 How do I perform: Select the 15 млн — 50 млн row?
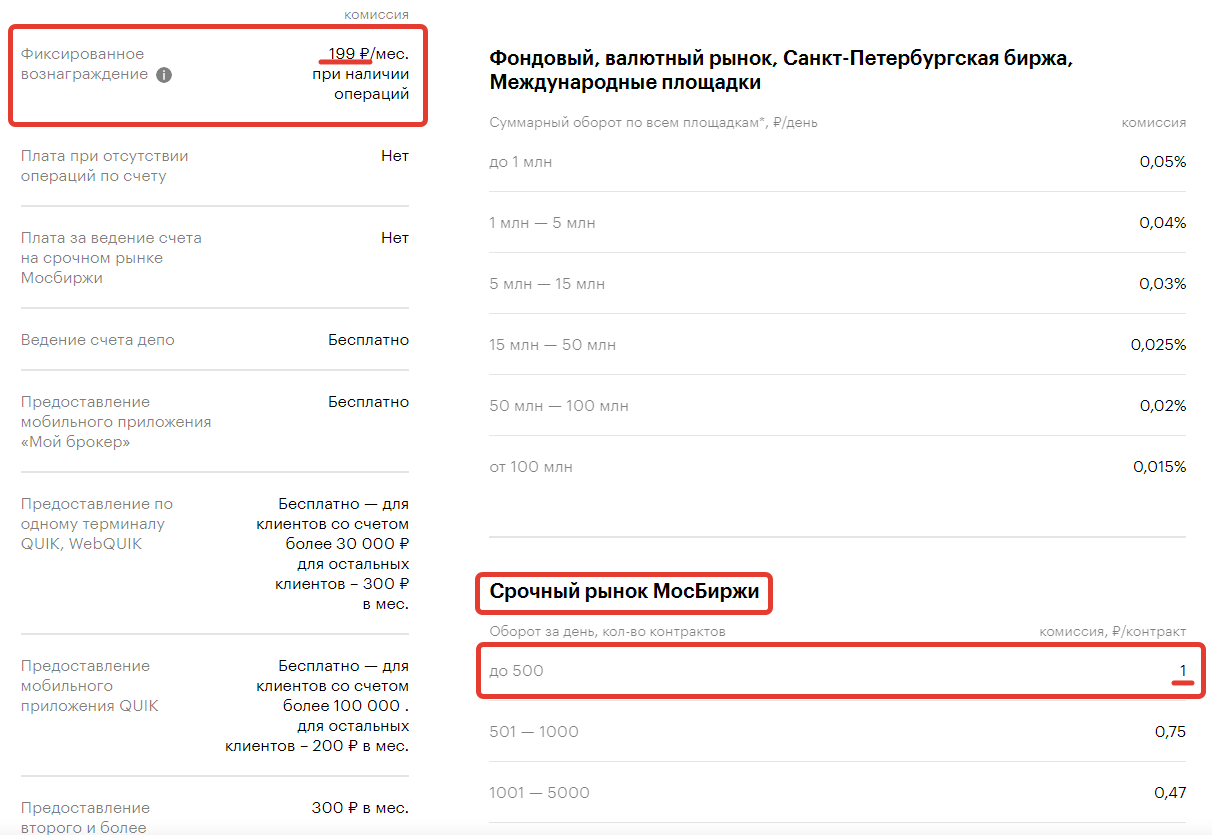point(838,345)
